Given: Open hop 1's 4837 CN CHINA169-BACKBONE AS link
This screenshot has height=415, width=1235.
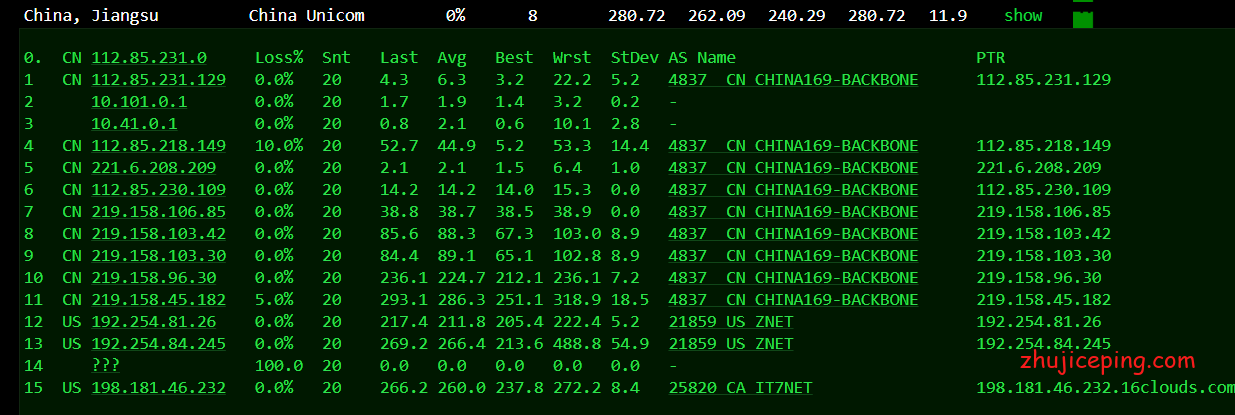Looking at the screenshot, I should click(x=793, y=80).
